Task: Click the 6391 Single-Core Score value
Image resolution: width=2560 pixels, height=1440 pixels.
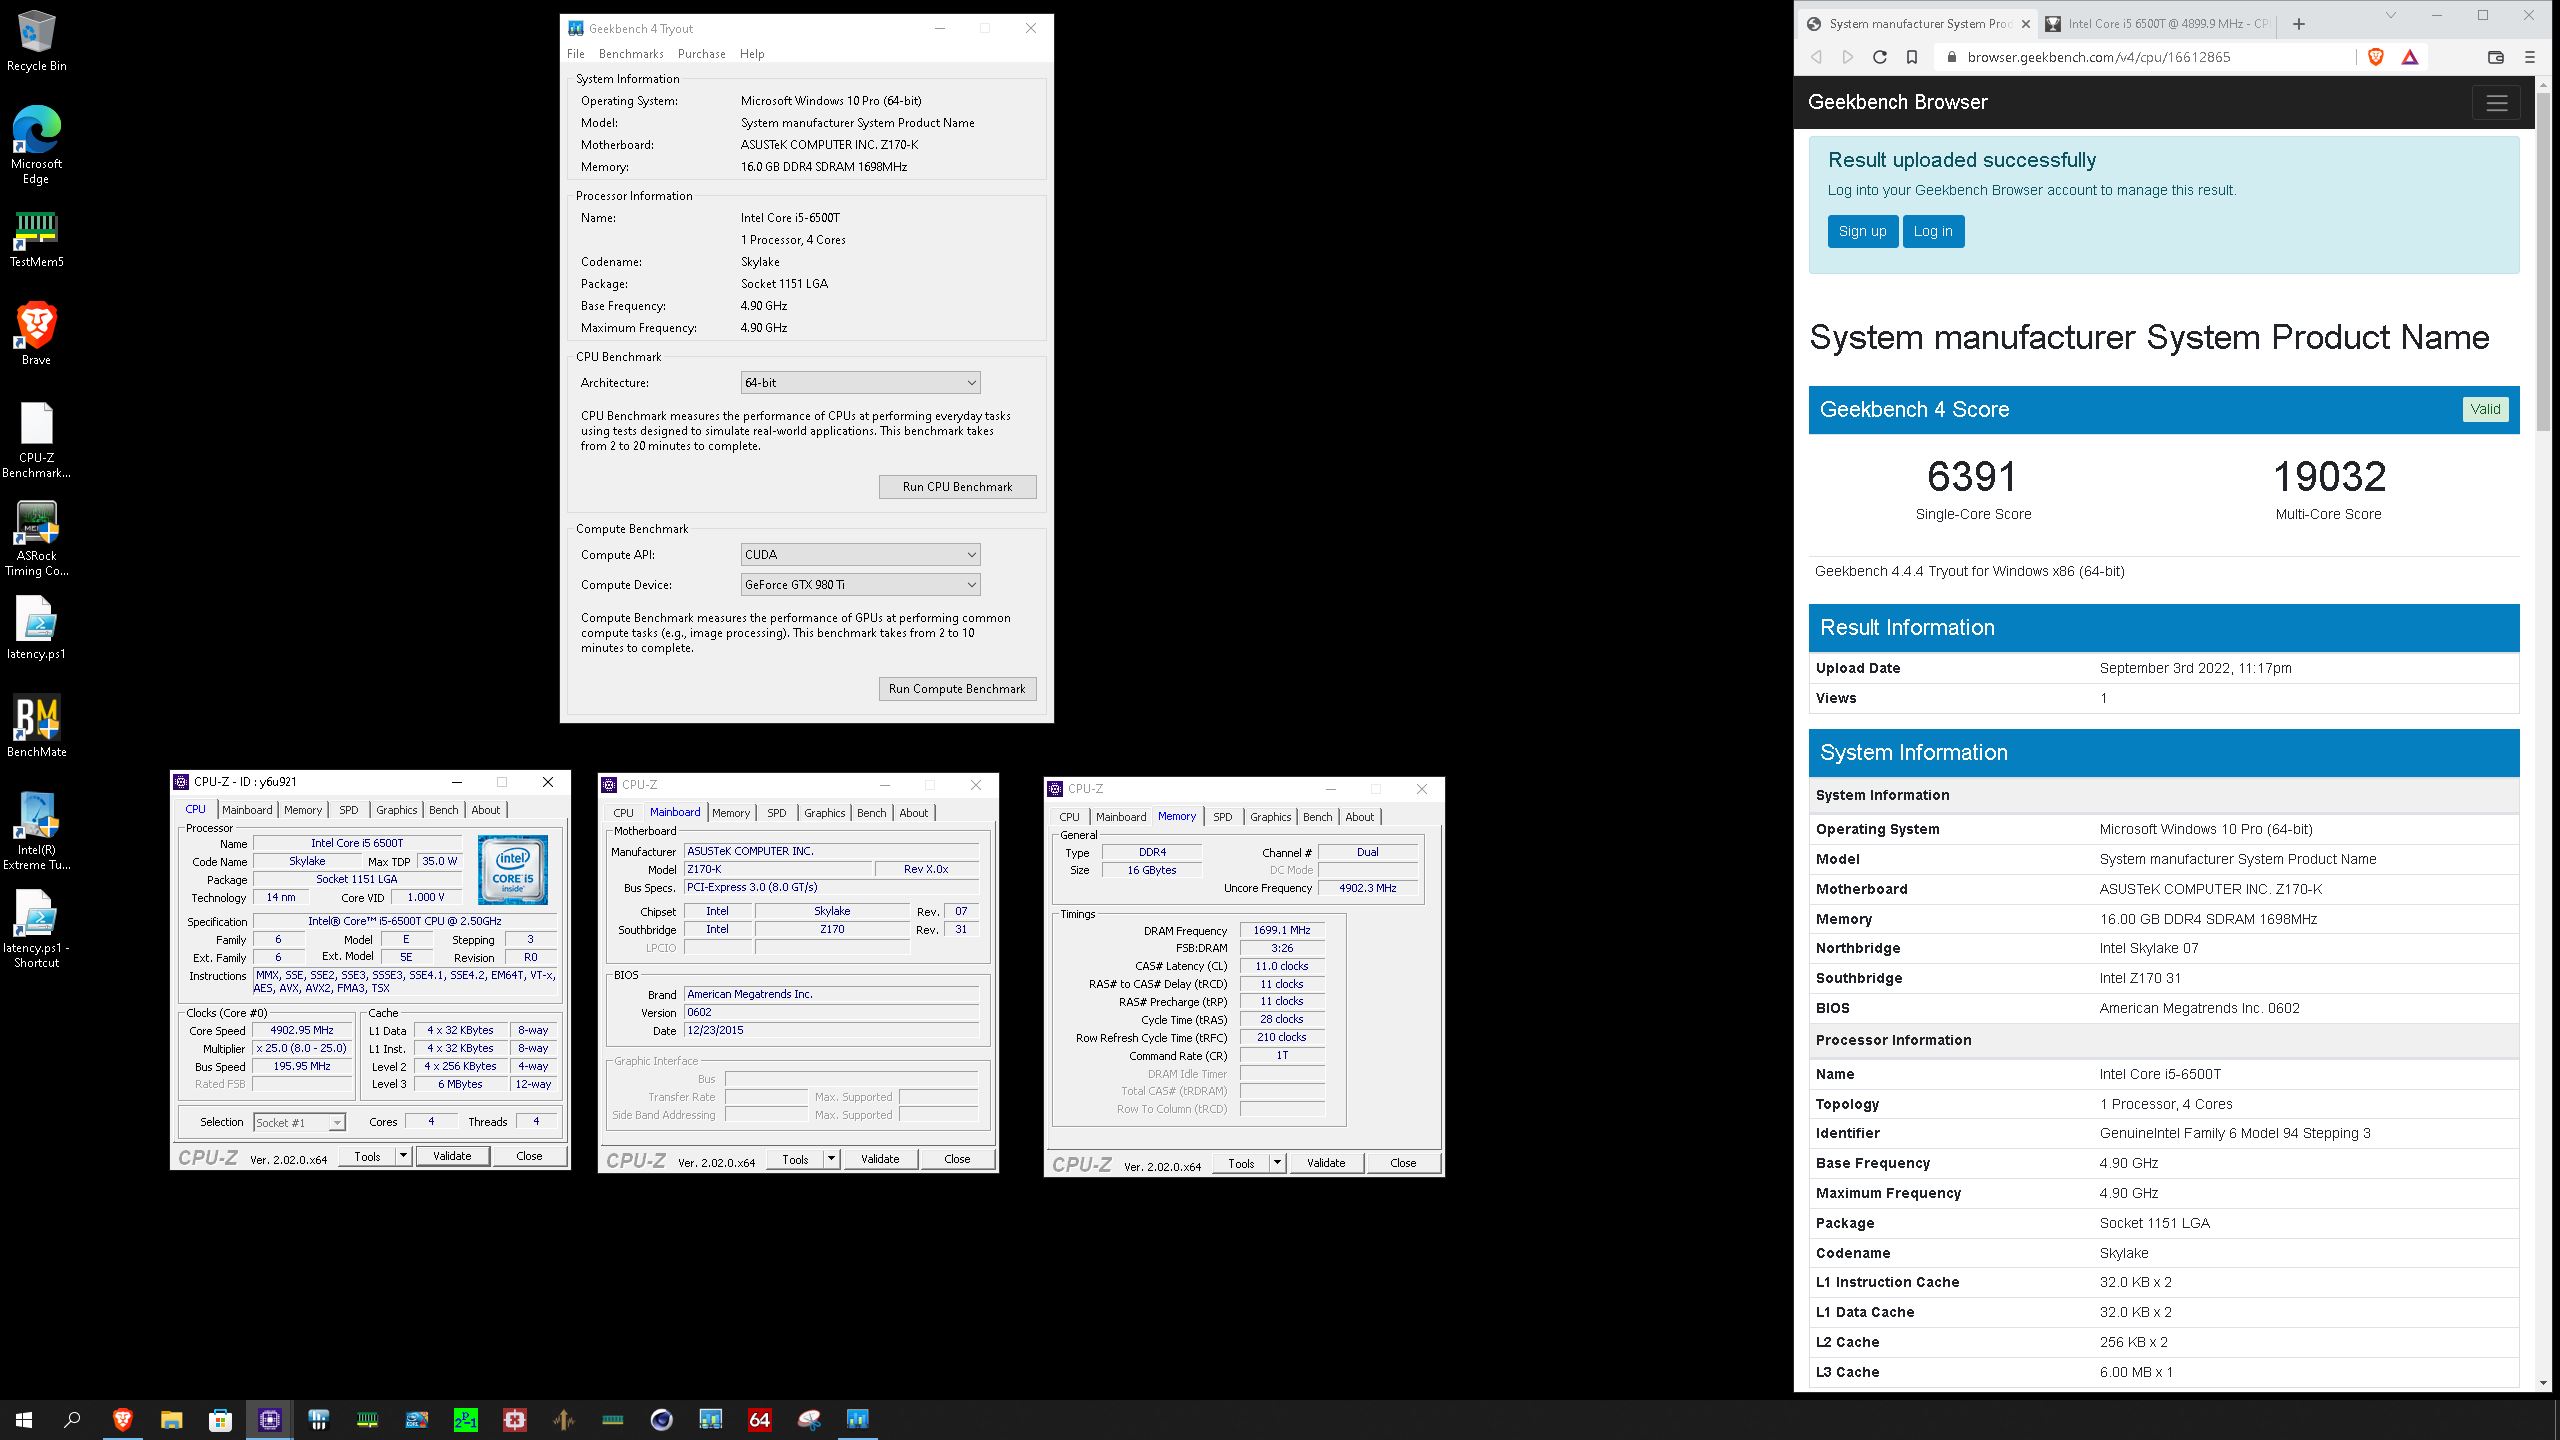Action: coord(1972,476)
